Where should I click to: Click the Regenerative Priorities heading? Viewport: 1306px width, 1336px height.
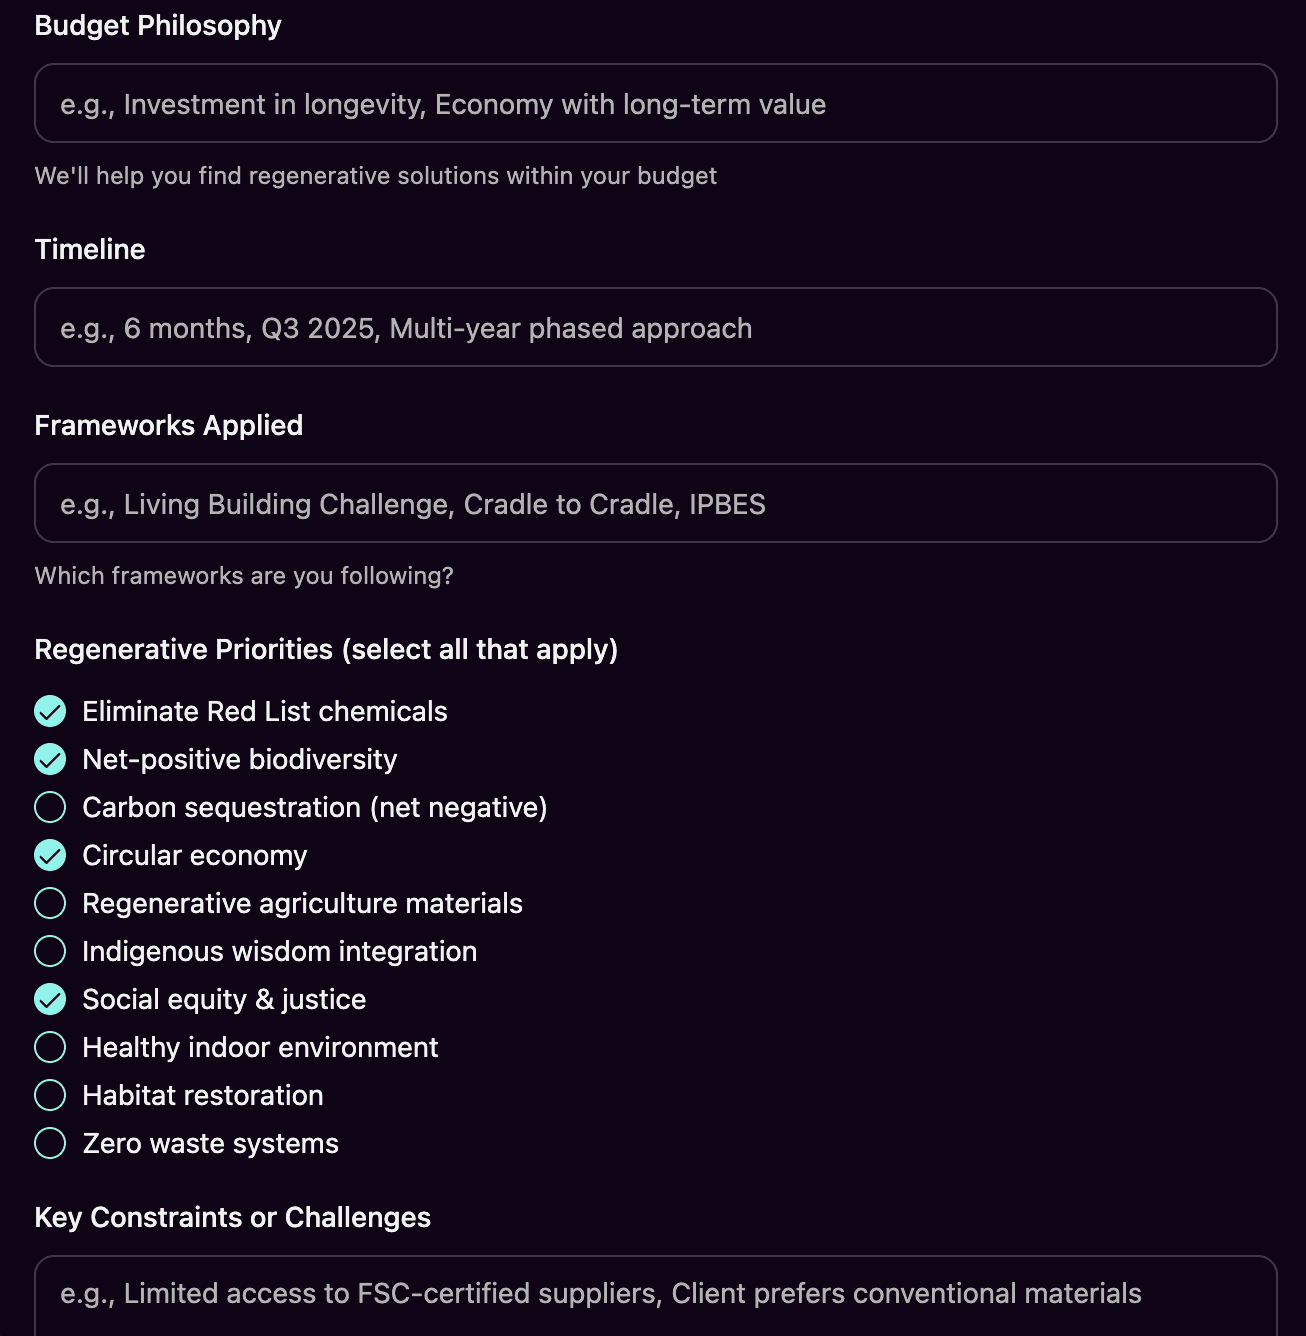pos(326,649)
